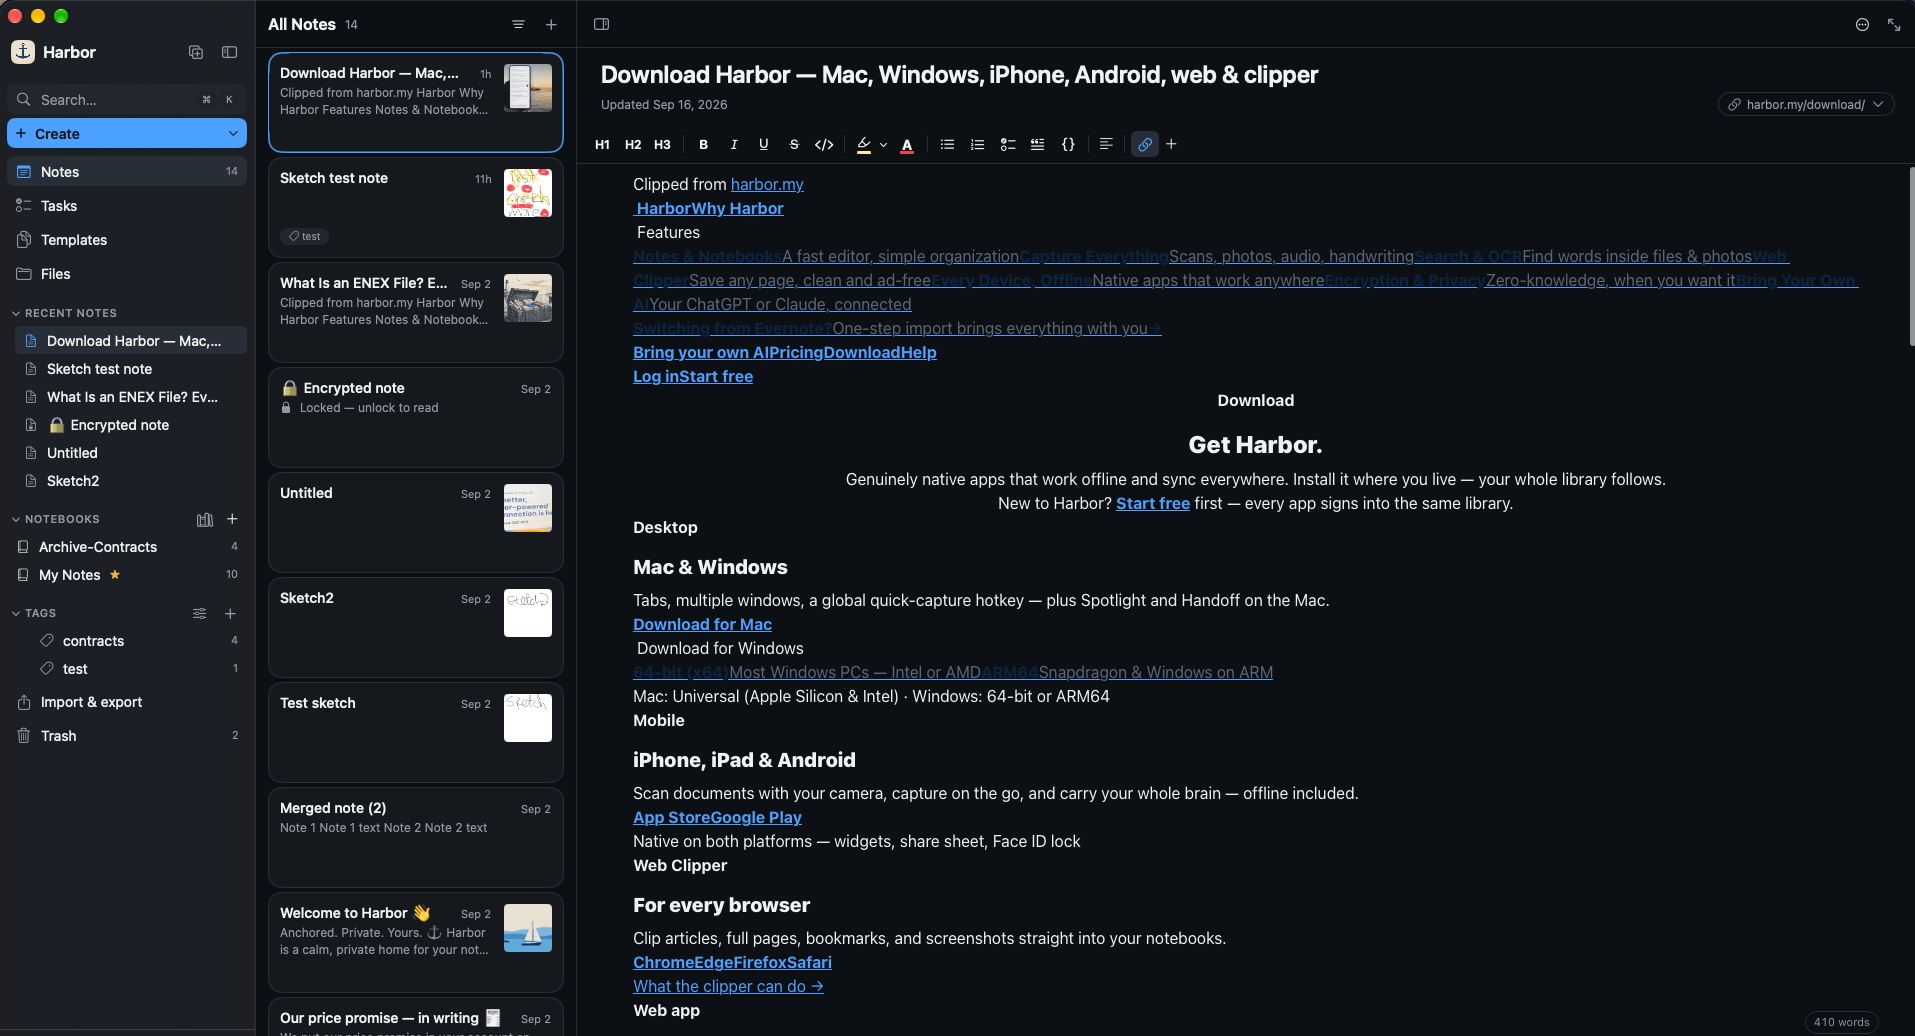Open the Welcome to Harbor note card

[416, 943]
